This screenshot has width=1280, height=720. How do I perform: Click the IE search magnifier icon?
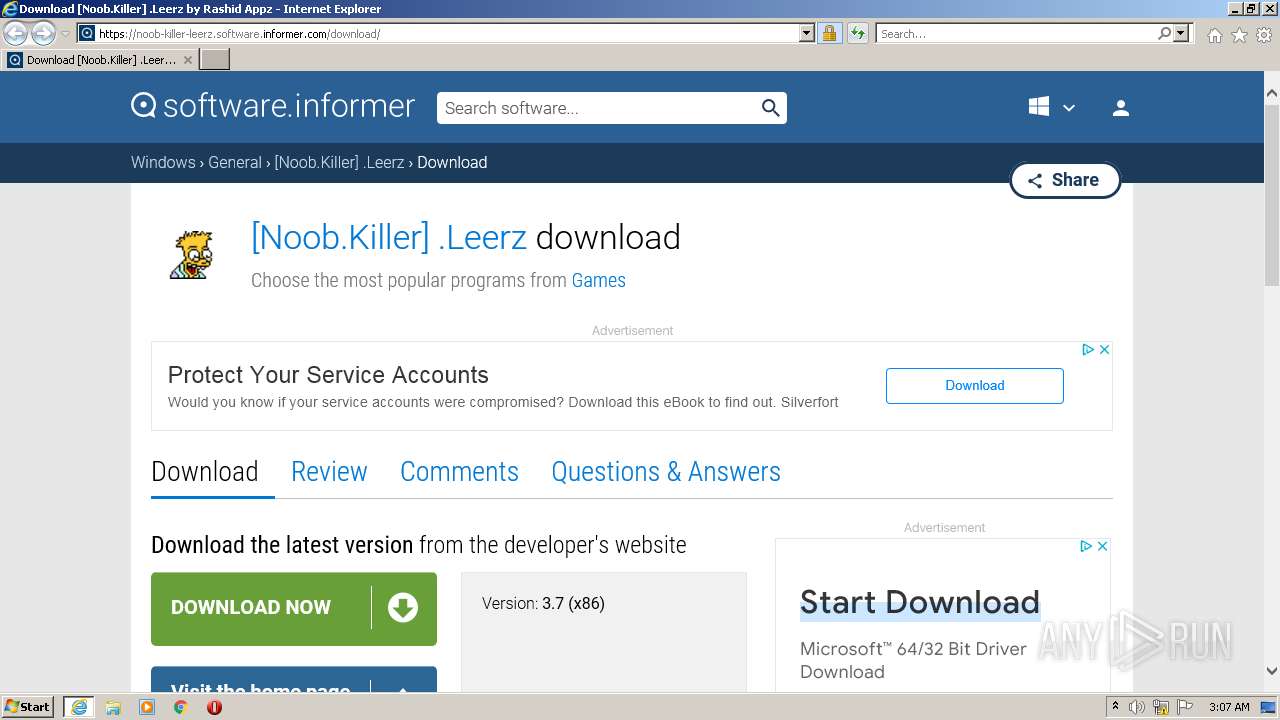click(x=1164, y=34)
